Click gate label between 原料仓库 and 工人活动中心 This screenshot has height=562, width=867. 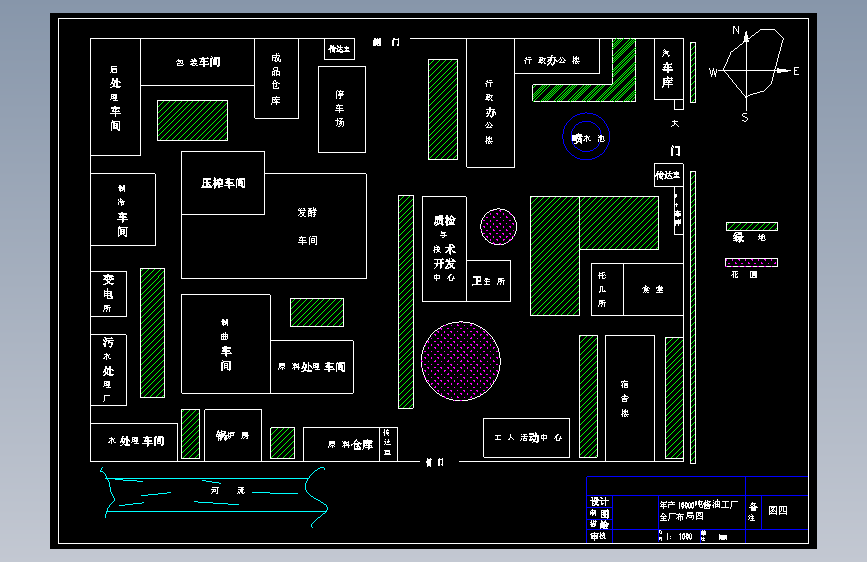(x=435, y=462)
